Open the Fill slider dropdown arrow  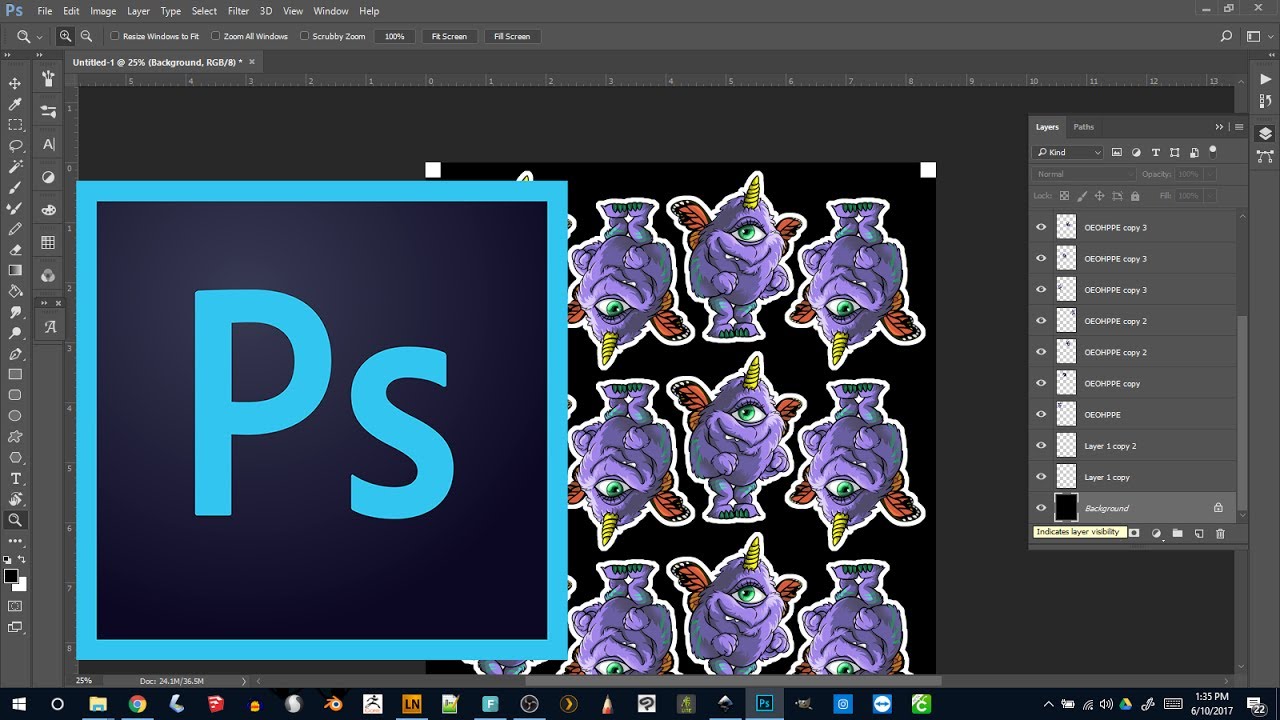coord(1211,196)
